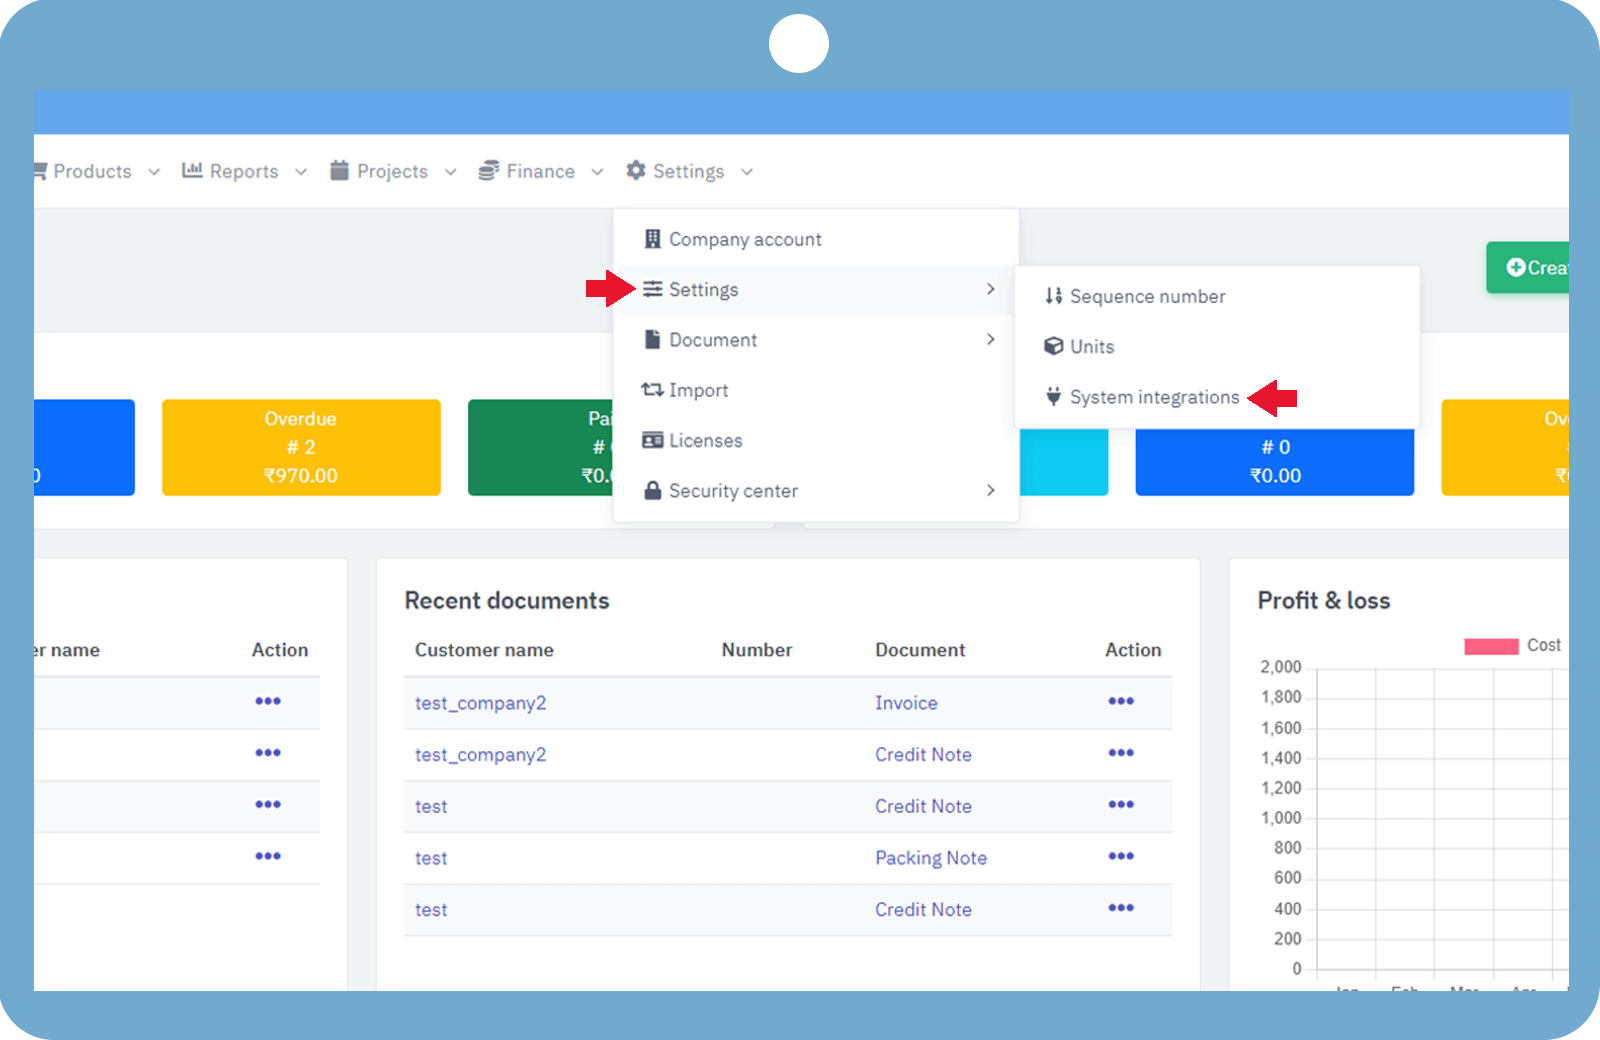Toggle the Cost legend color swatch
This screenshot has width=1600, height=1040.
coord(1491,646)
